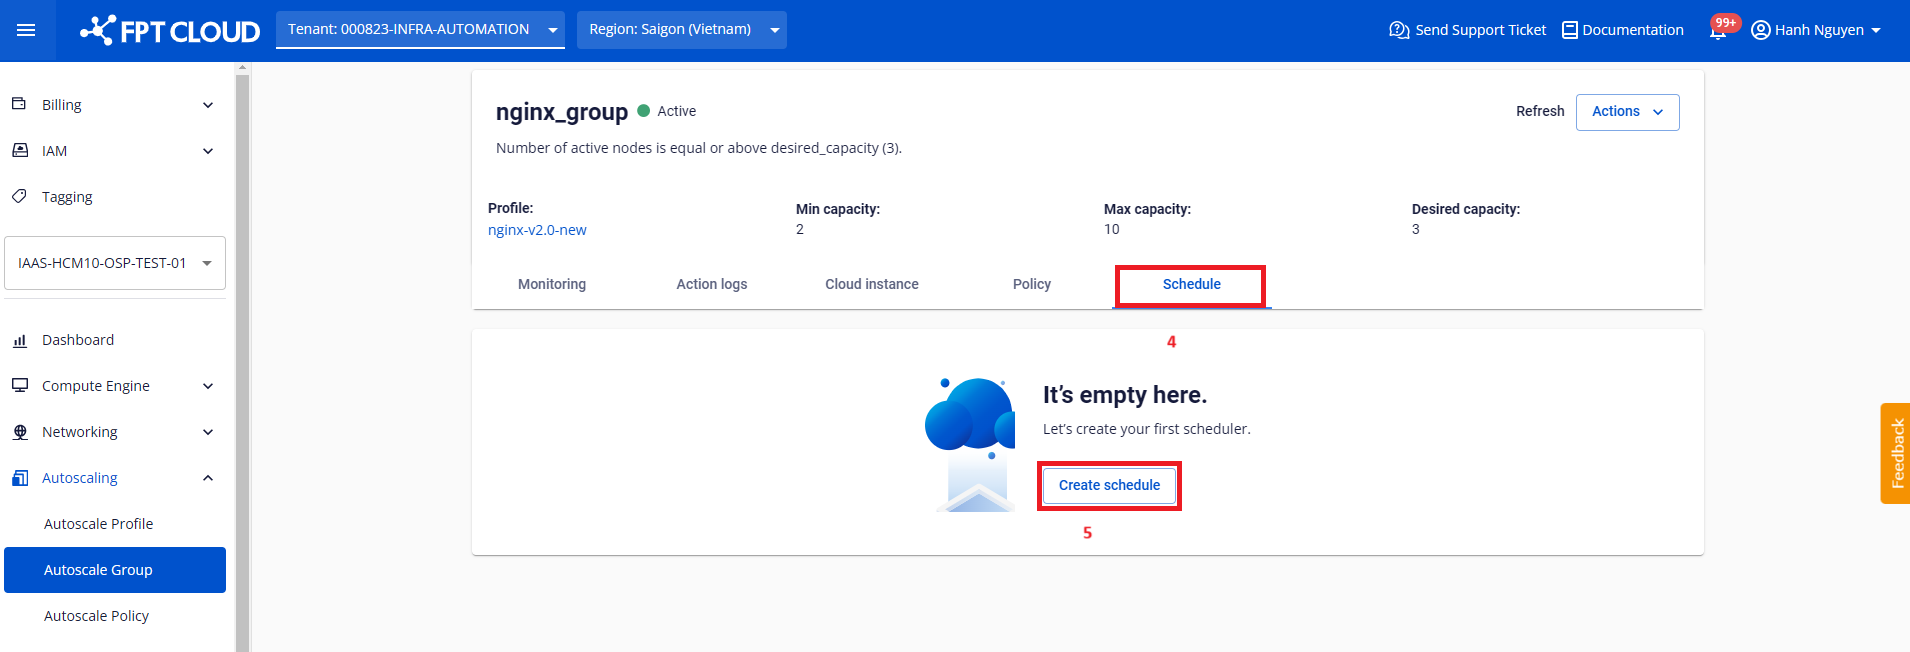Click the Networking globe icon
The height and width of the screenshot is (652, 1910).
19,432
